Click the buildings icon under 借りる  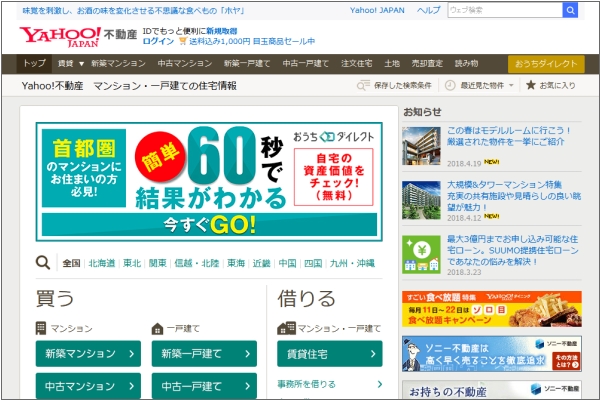(287, 328)
